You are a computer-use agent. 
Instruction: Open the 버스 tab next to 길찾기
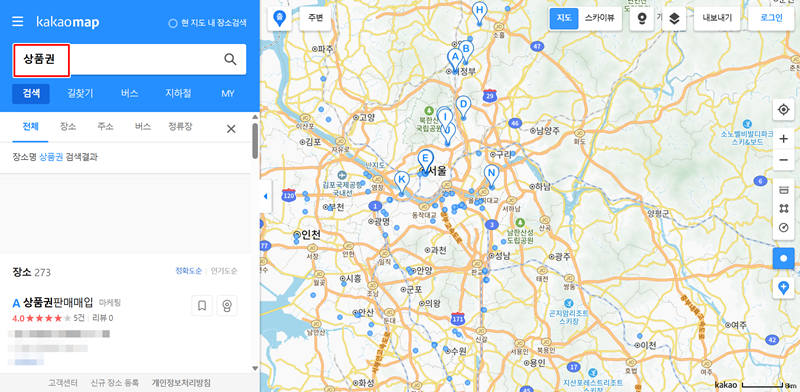coord(130,94)
